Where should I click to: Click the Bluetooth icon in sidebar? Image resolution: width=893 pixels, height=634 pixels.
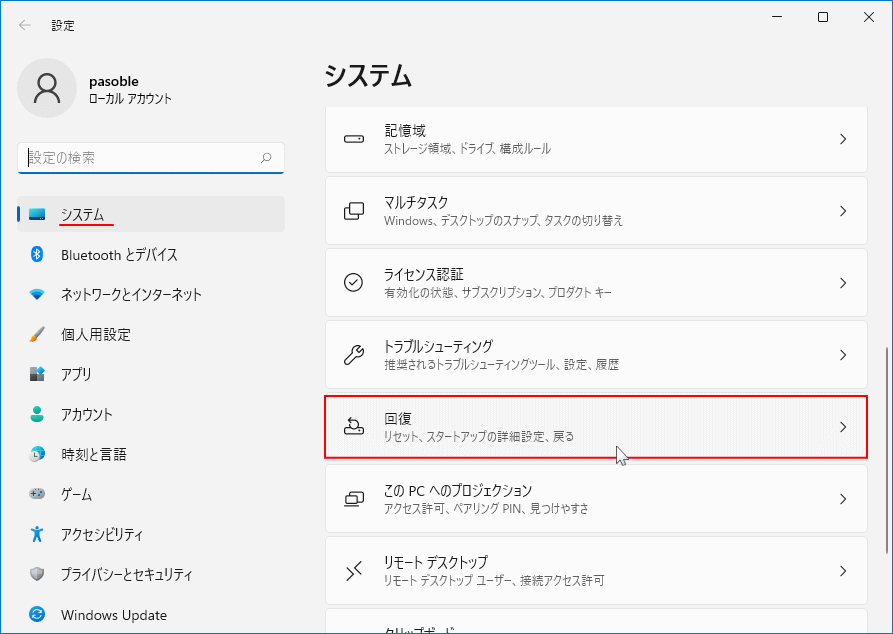[37, 254]
